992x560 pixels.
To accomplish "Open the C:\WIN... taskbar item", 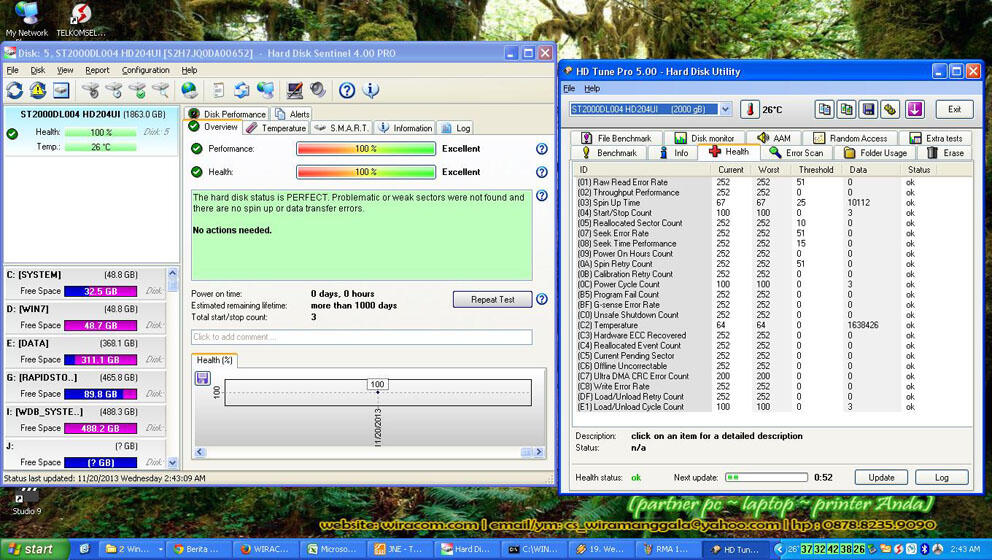I will pyautogui.click(x=533, y=549).
